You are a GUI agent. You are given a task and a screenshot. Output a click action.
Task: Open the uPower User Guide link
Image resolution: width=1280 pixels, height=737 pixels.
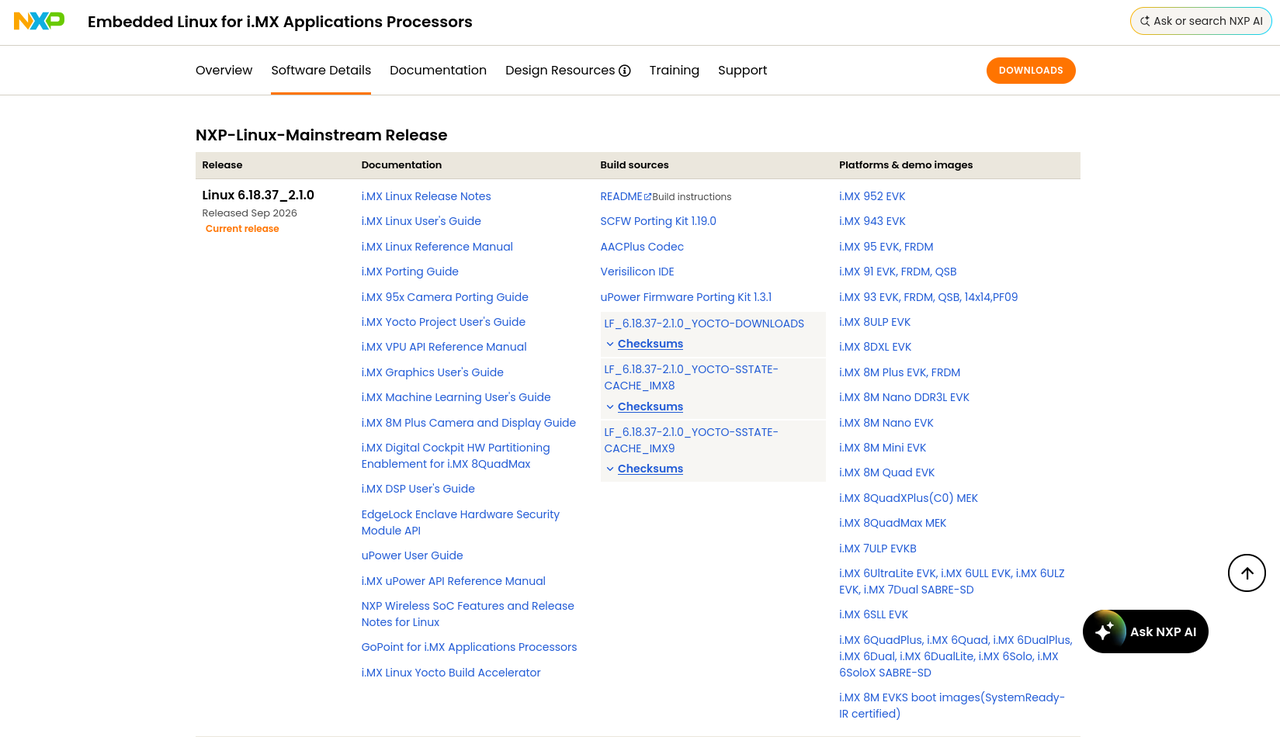[412, 556]
